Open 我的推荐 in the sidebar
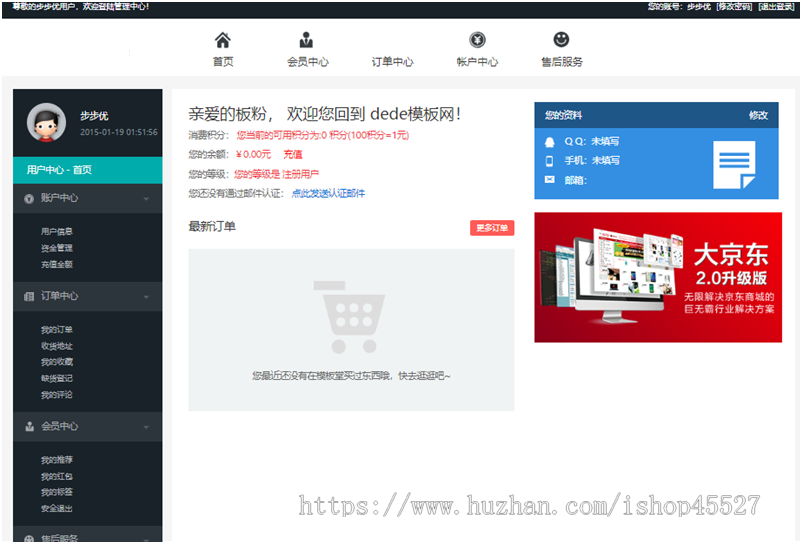 click(57, 460)
